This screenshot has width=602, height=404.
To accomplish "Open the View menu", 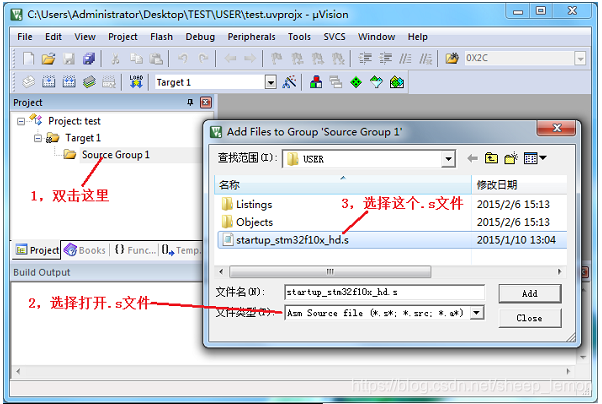I will pos(85,37).
